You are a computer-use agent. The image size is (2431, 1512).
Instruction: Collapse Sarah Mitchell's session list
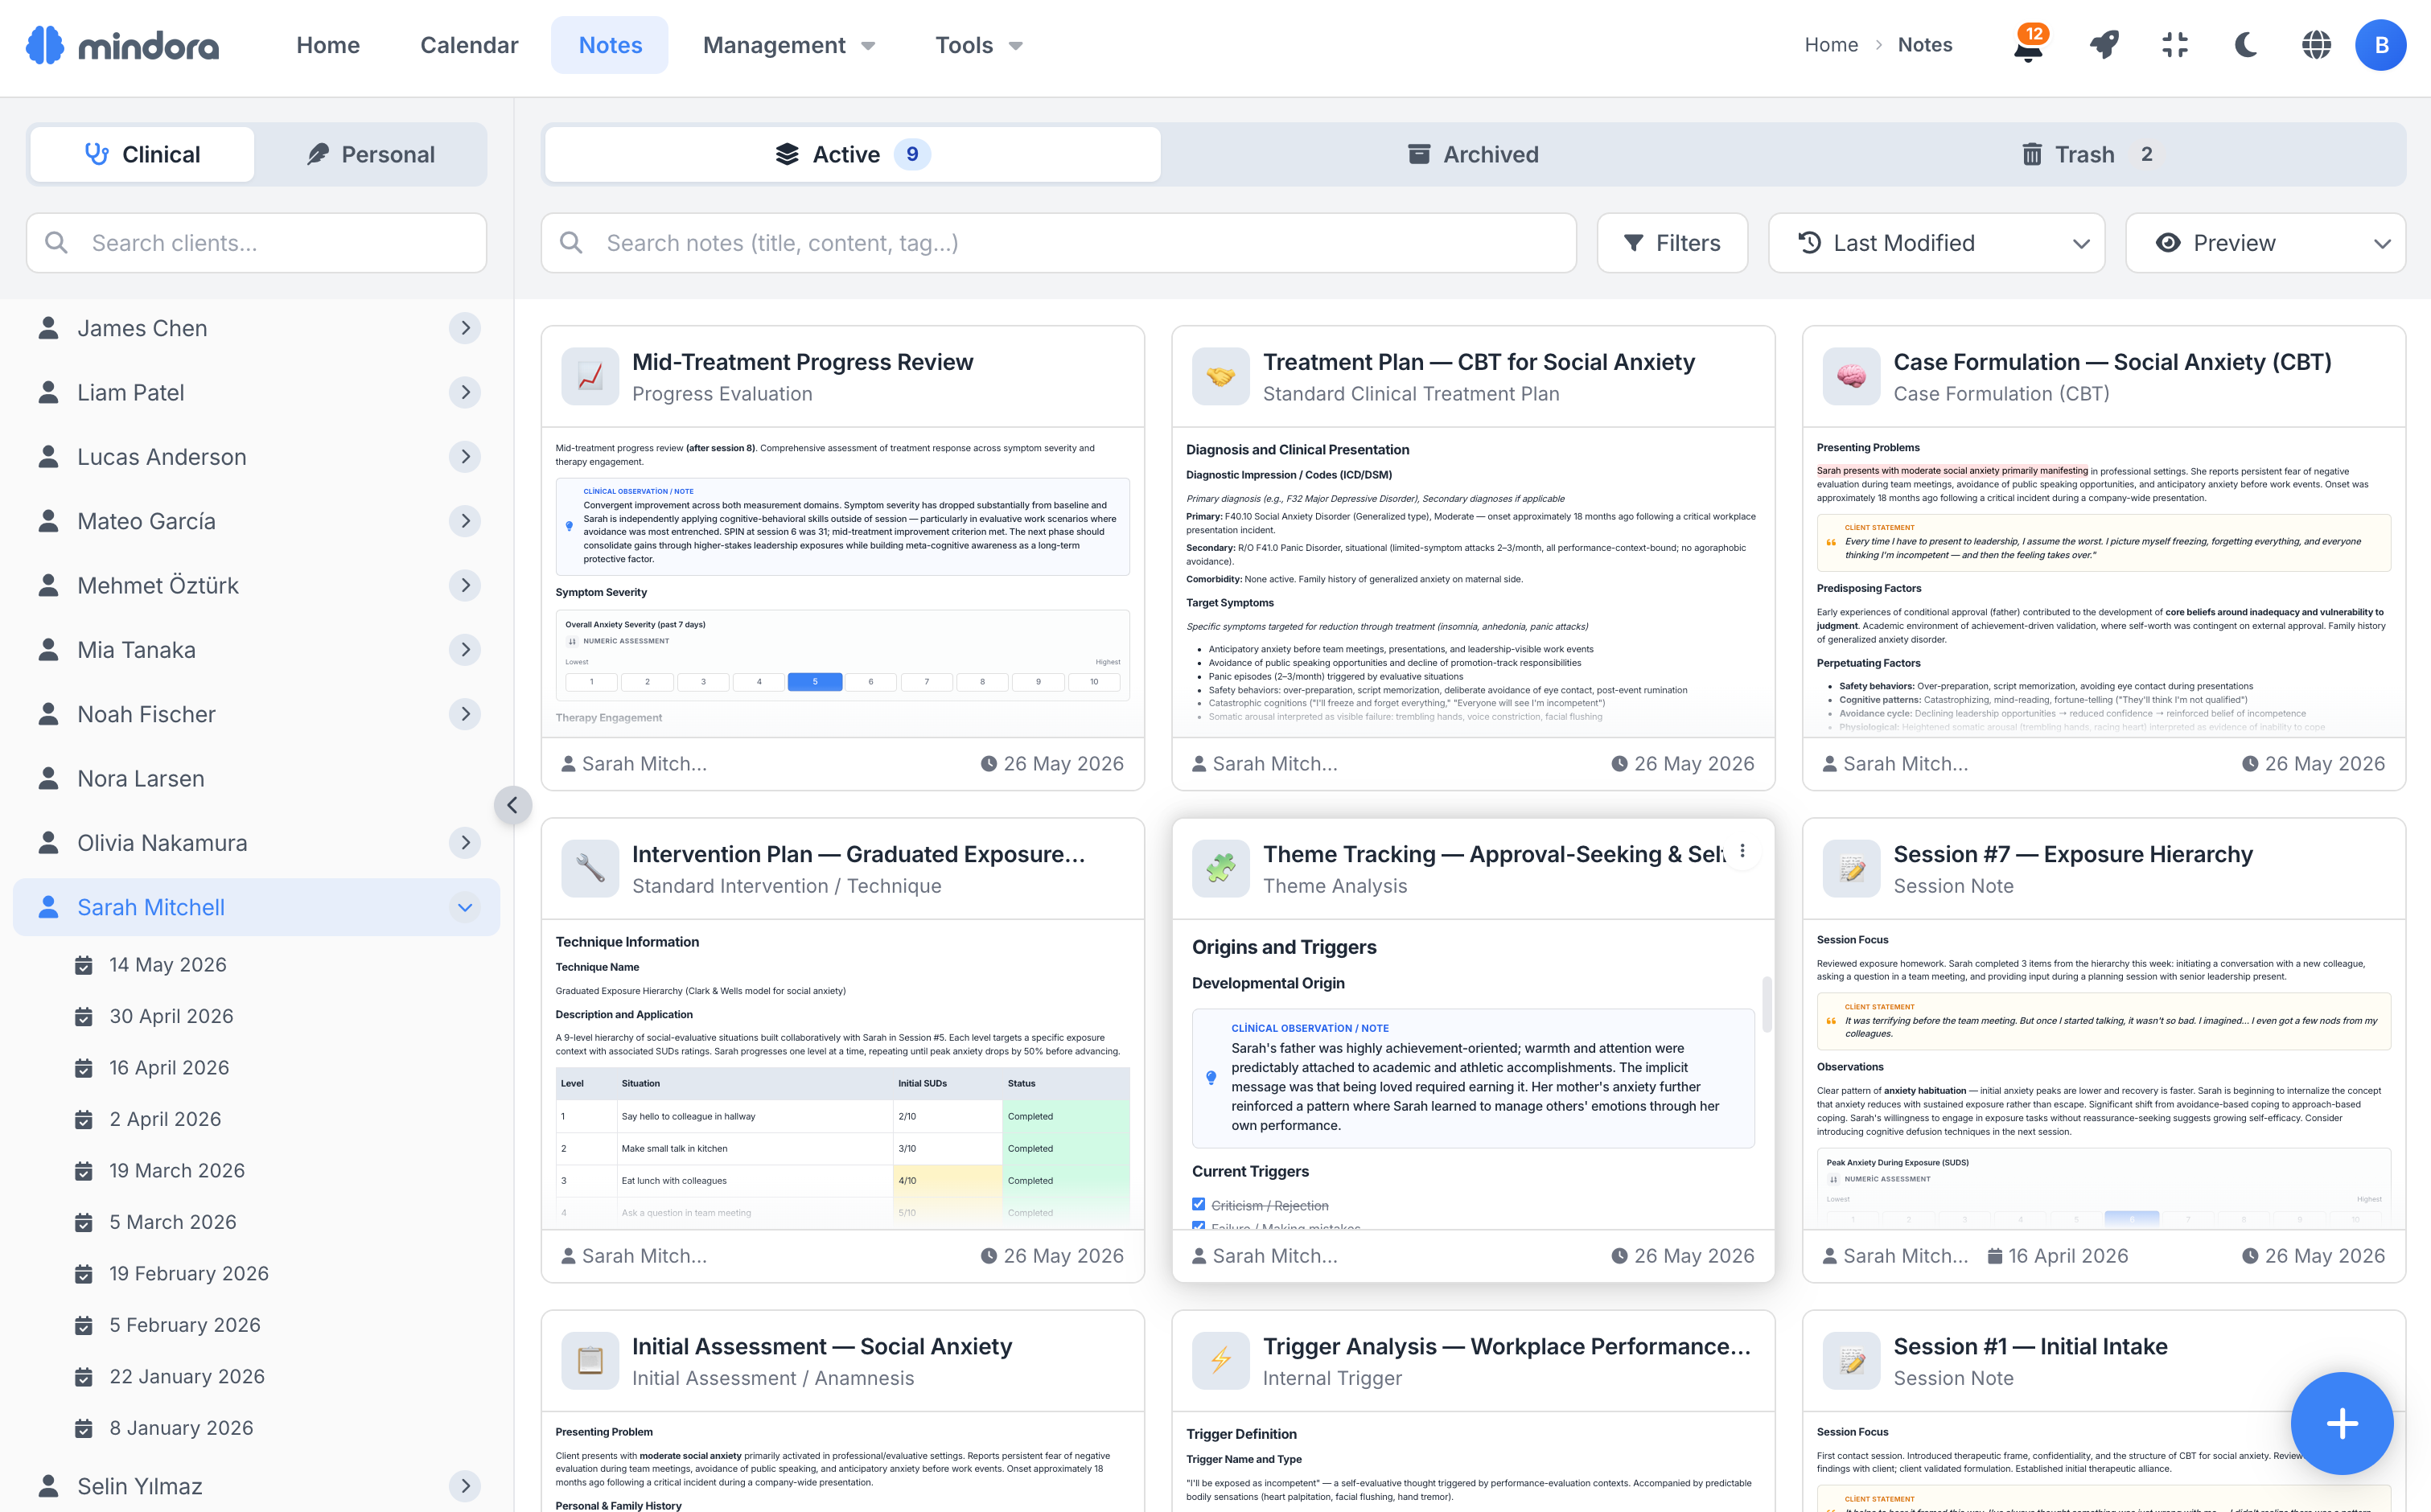click(x=465, y=907)
